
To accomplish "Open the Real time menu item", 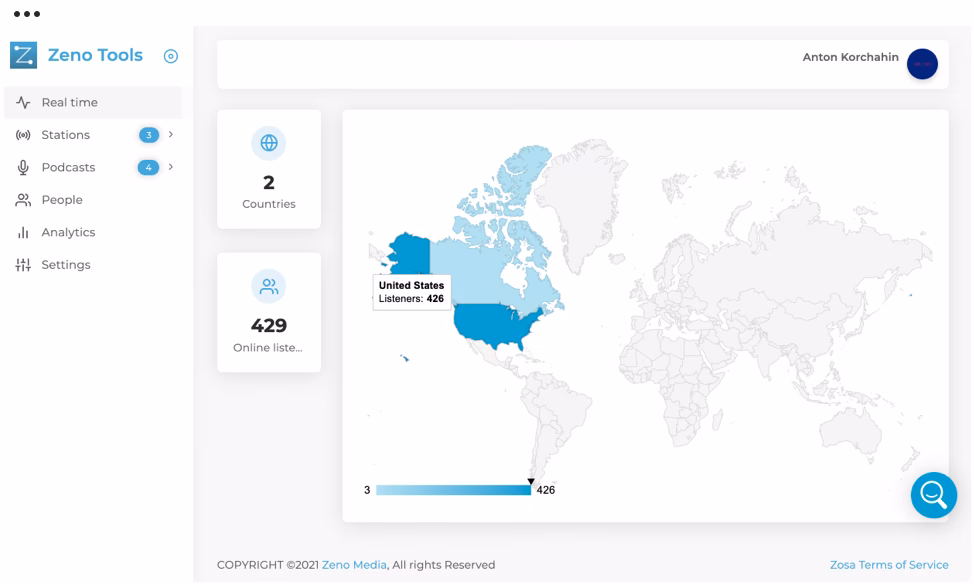I will (x=69, y=102).
